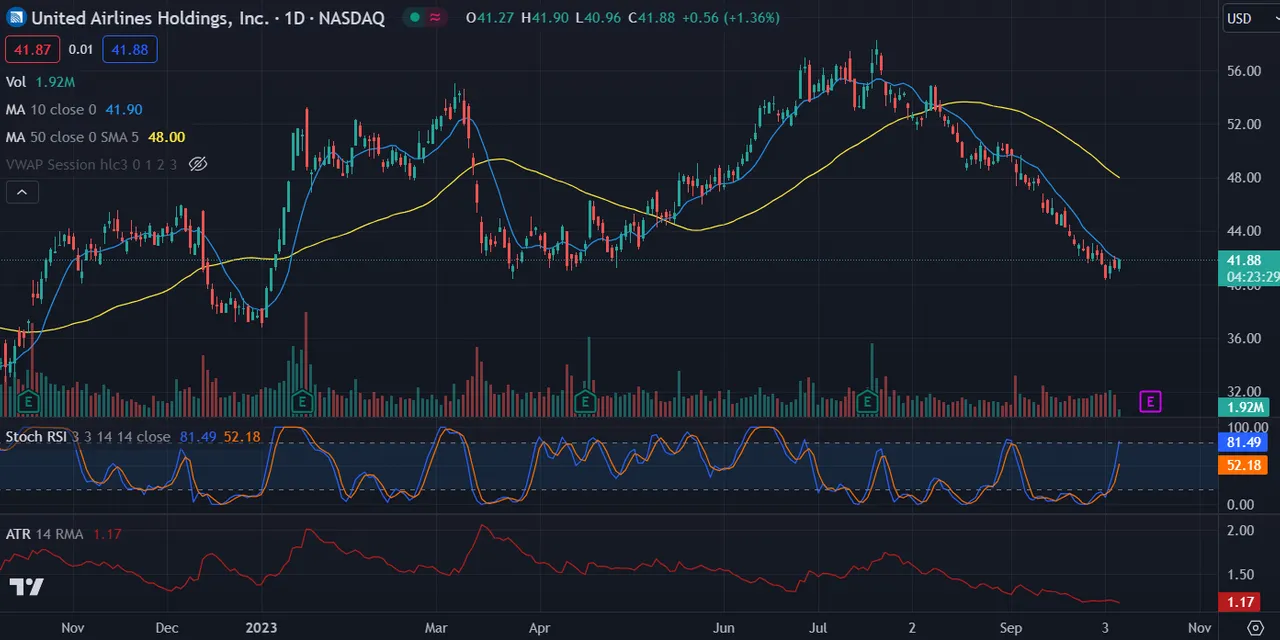
Task: Click the blue 41.90 MA 10 value
Action: (x=123, y=109)
